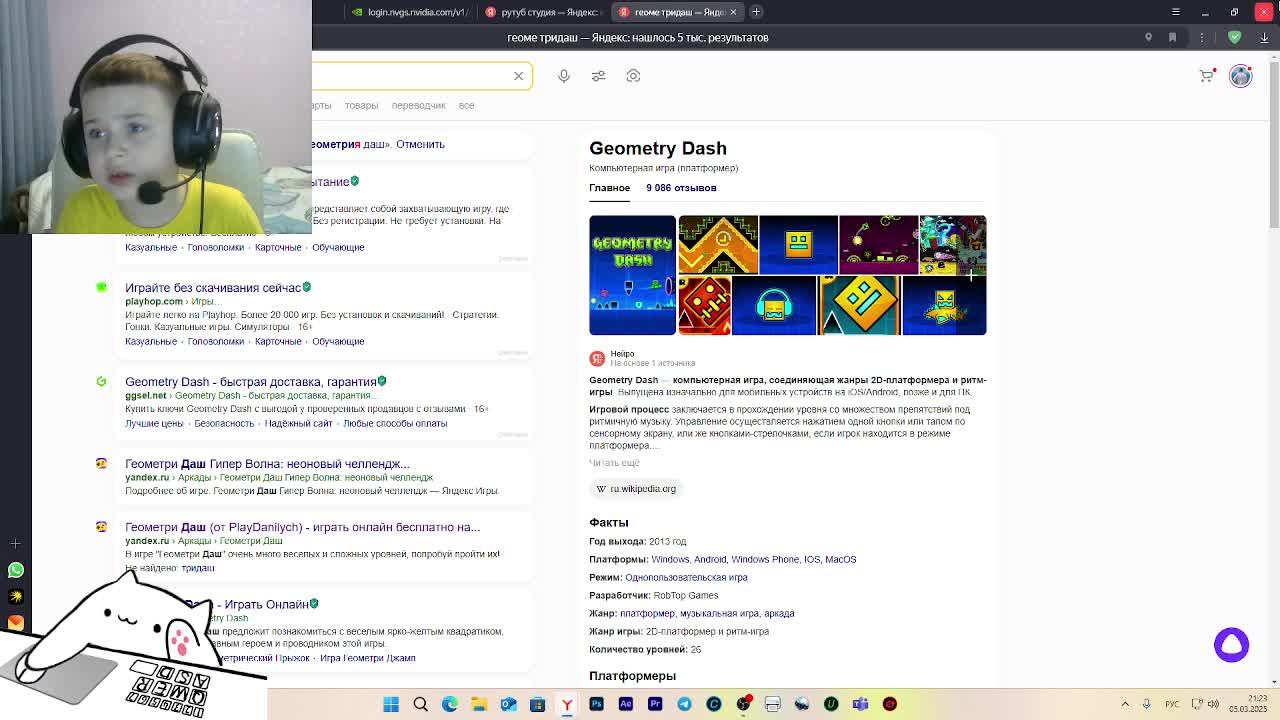Click the 'тридаш' not-found link
This screenshot has width=1280, height=720.
point(198,568)
